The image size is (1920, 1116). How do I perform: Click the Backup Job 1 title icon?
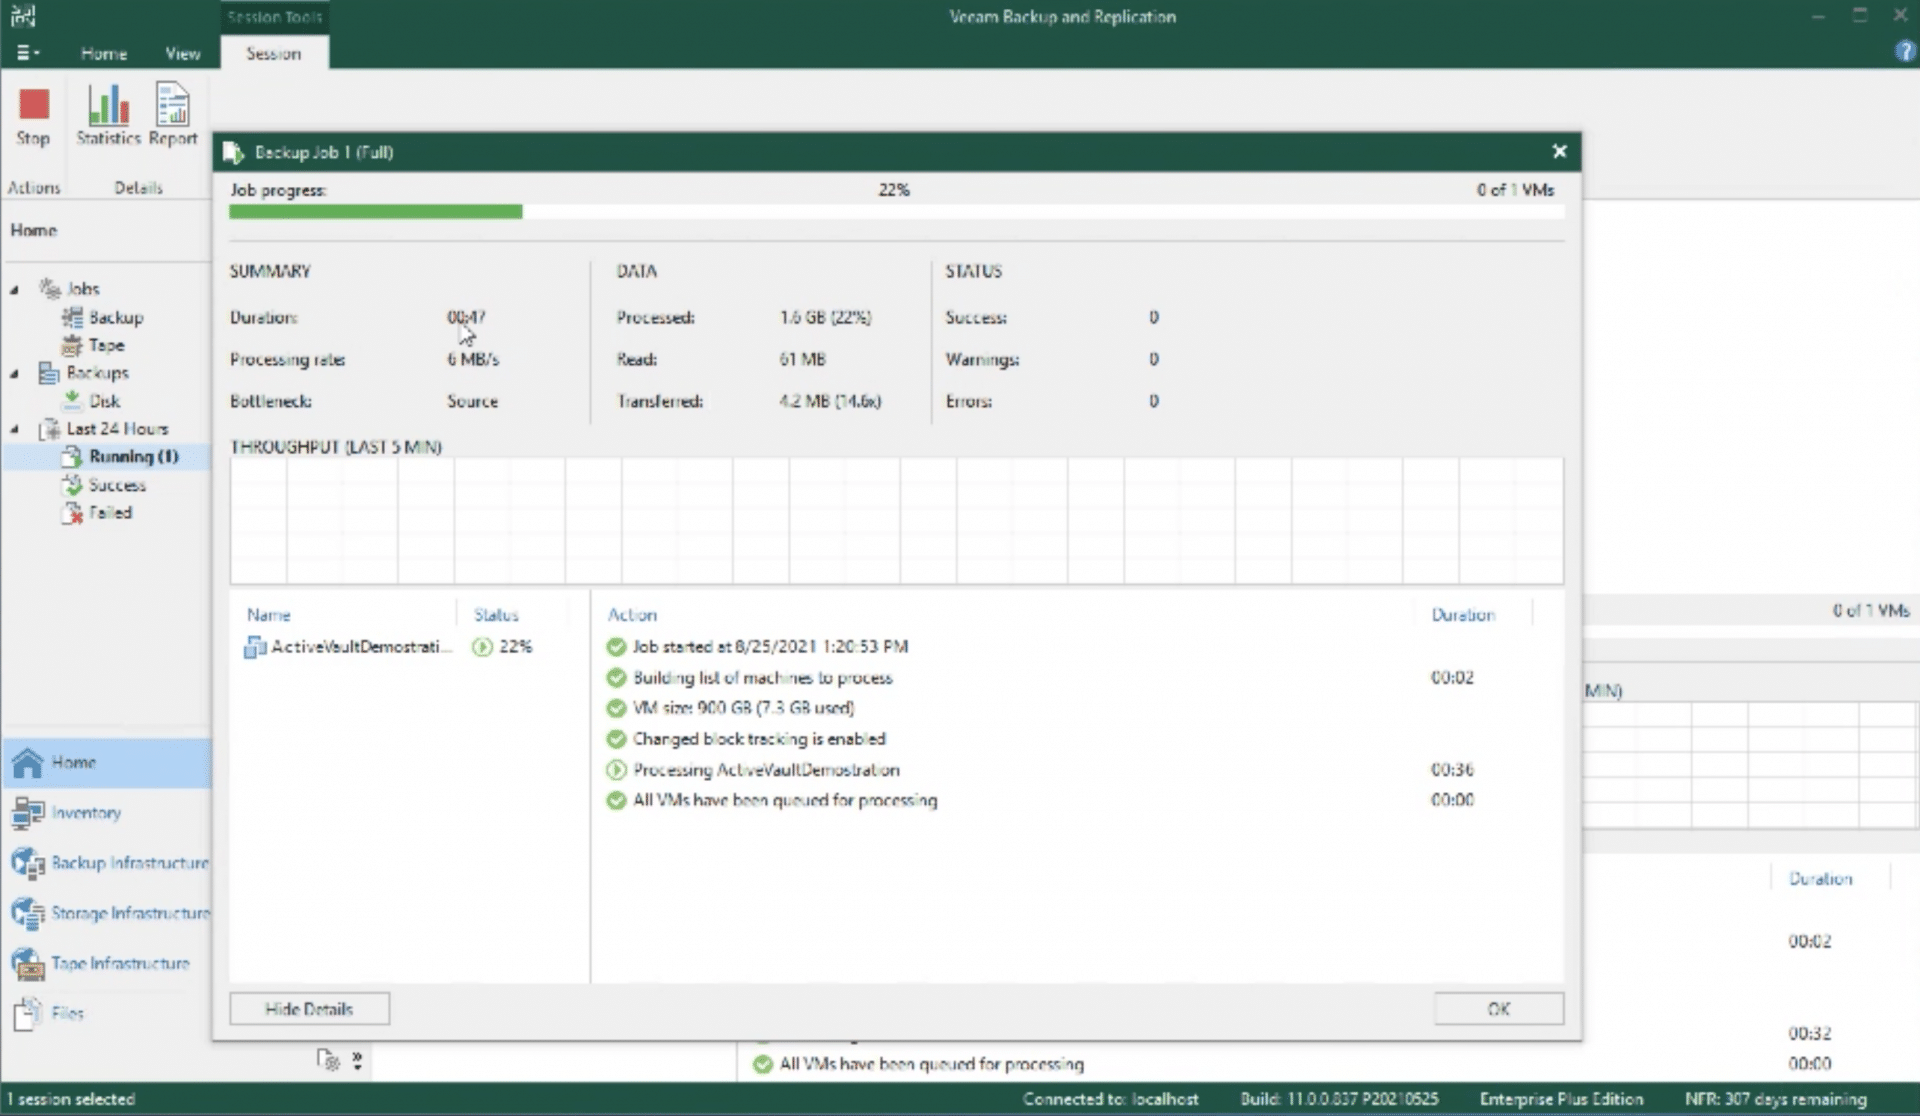[x=233, y=152]
